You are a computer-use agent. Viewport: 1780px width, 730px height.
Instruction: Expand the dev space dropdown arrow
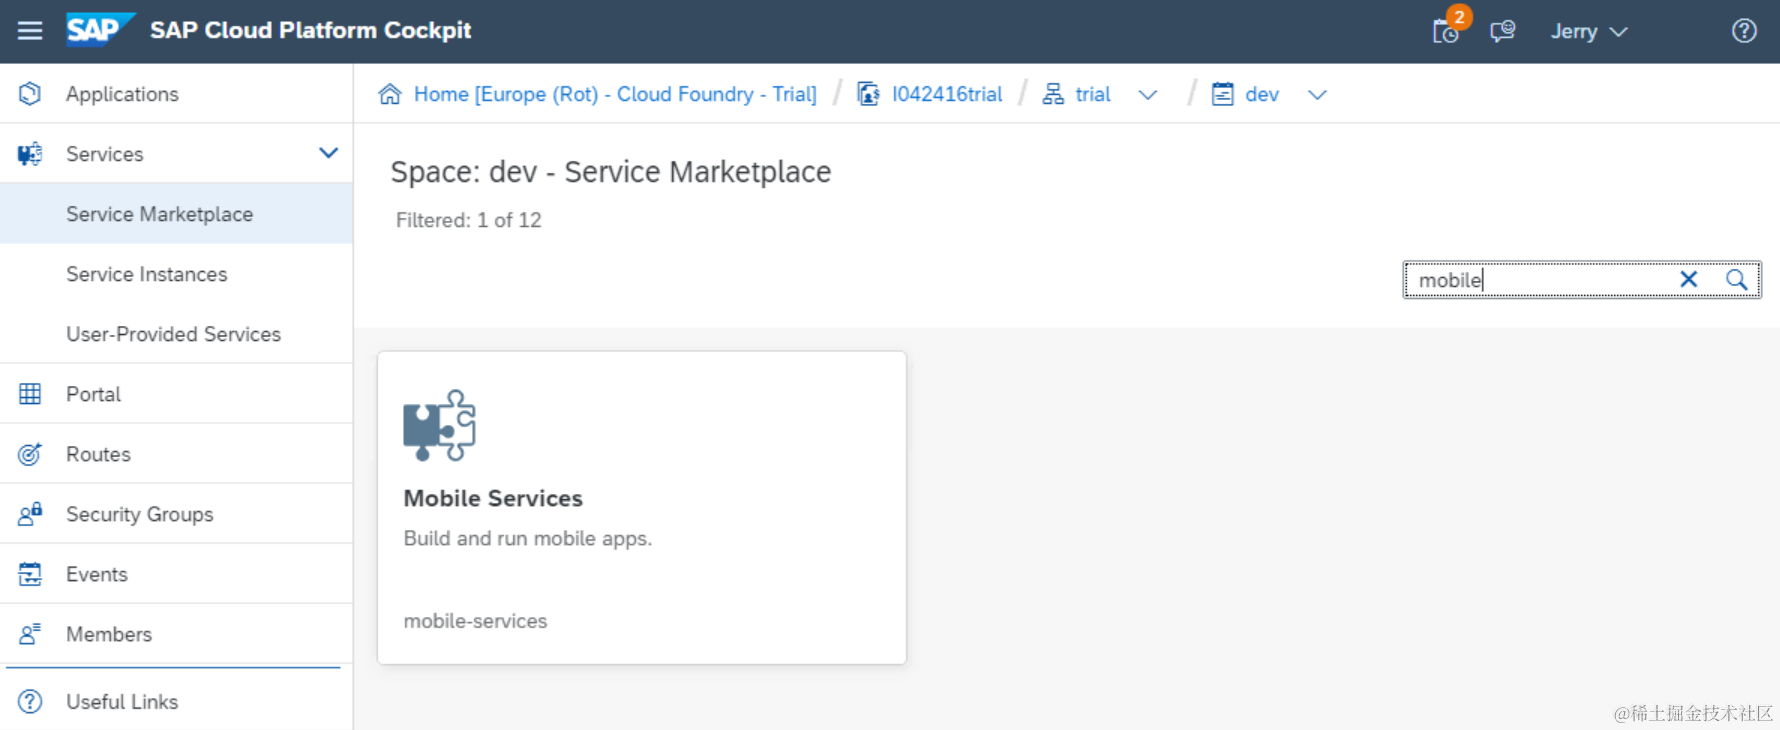pyautogui.click(x=1317, y=95)
